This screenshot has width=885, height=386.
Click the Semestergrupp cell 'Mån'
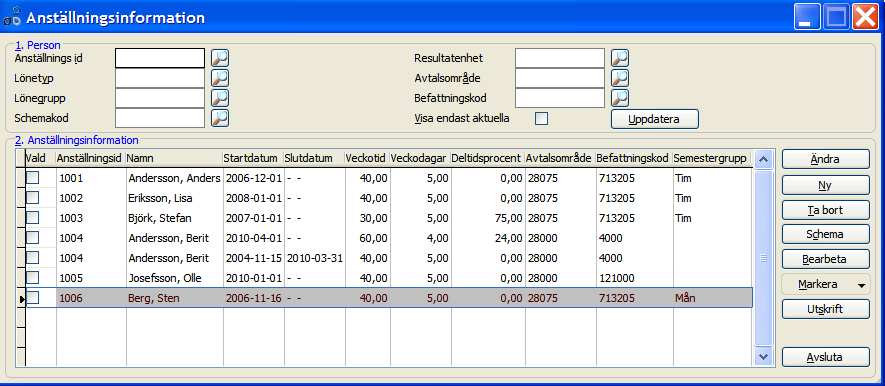pyautogui.click(x=711, y=297)
